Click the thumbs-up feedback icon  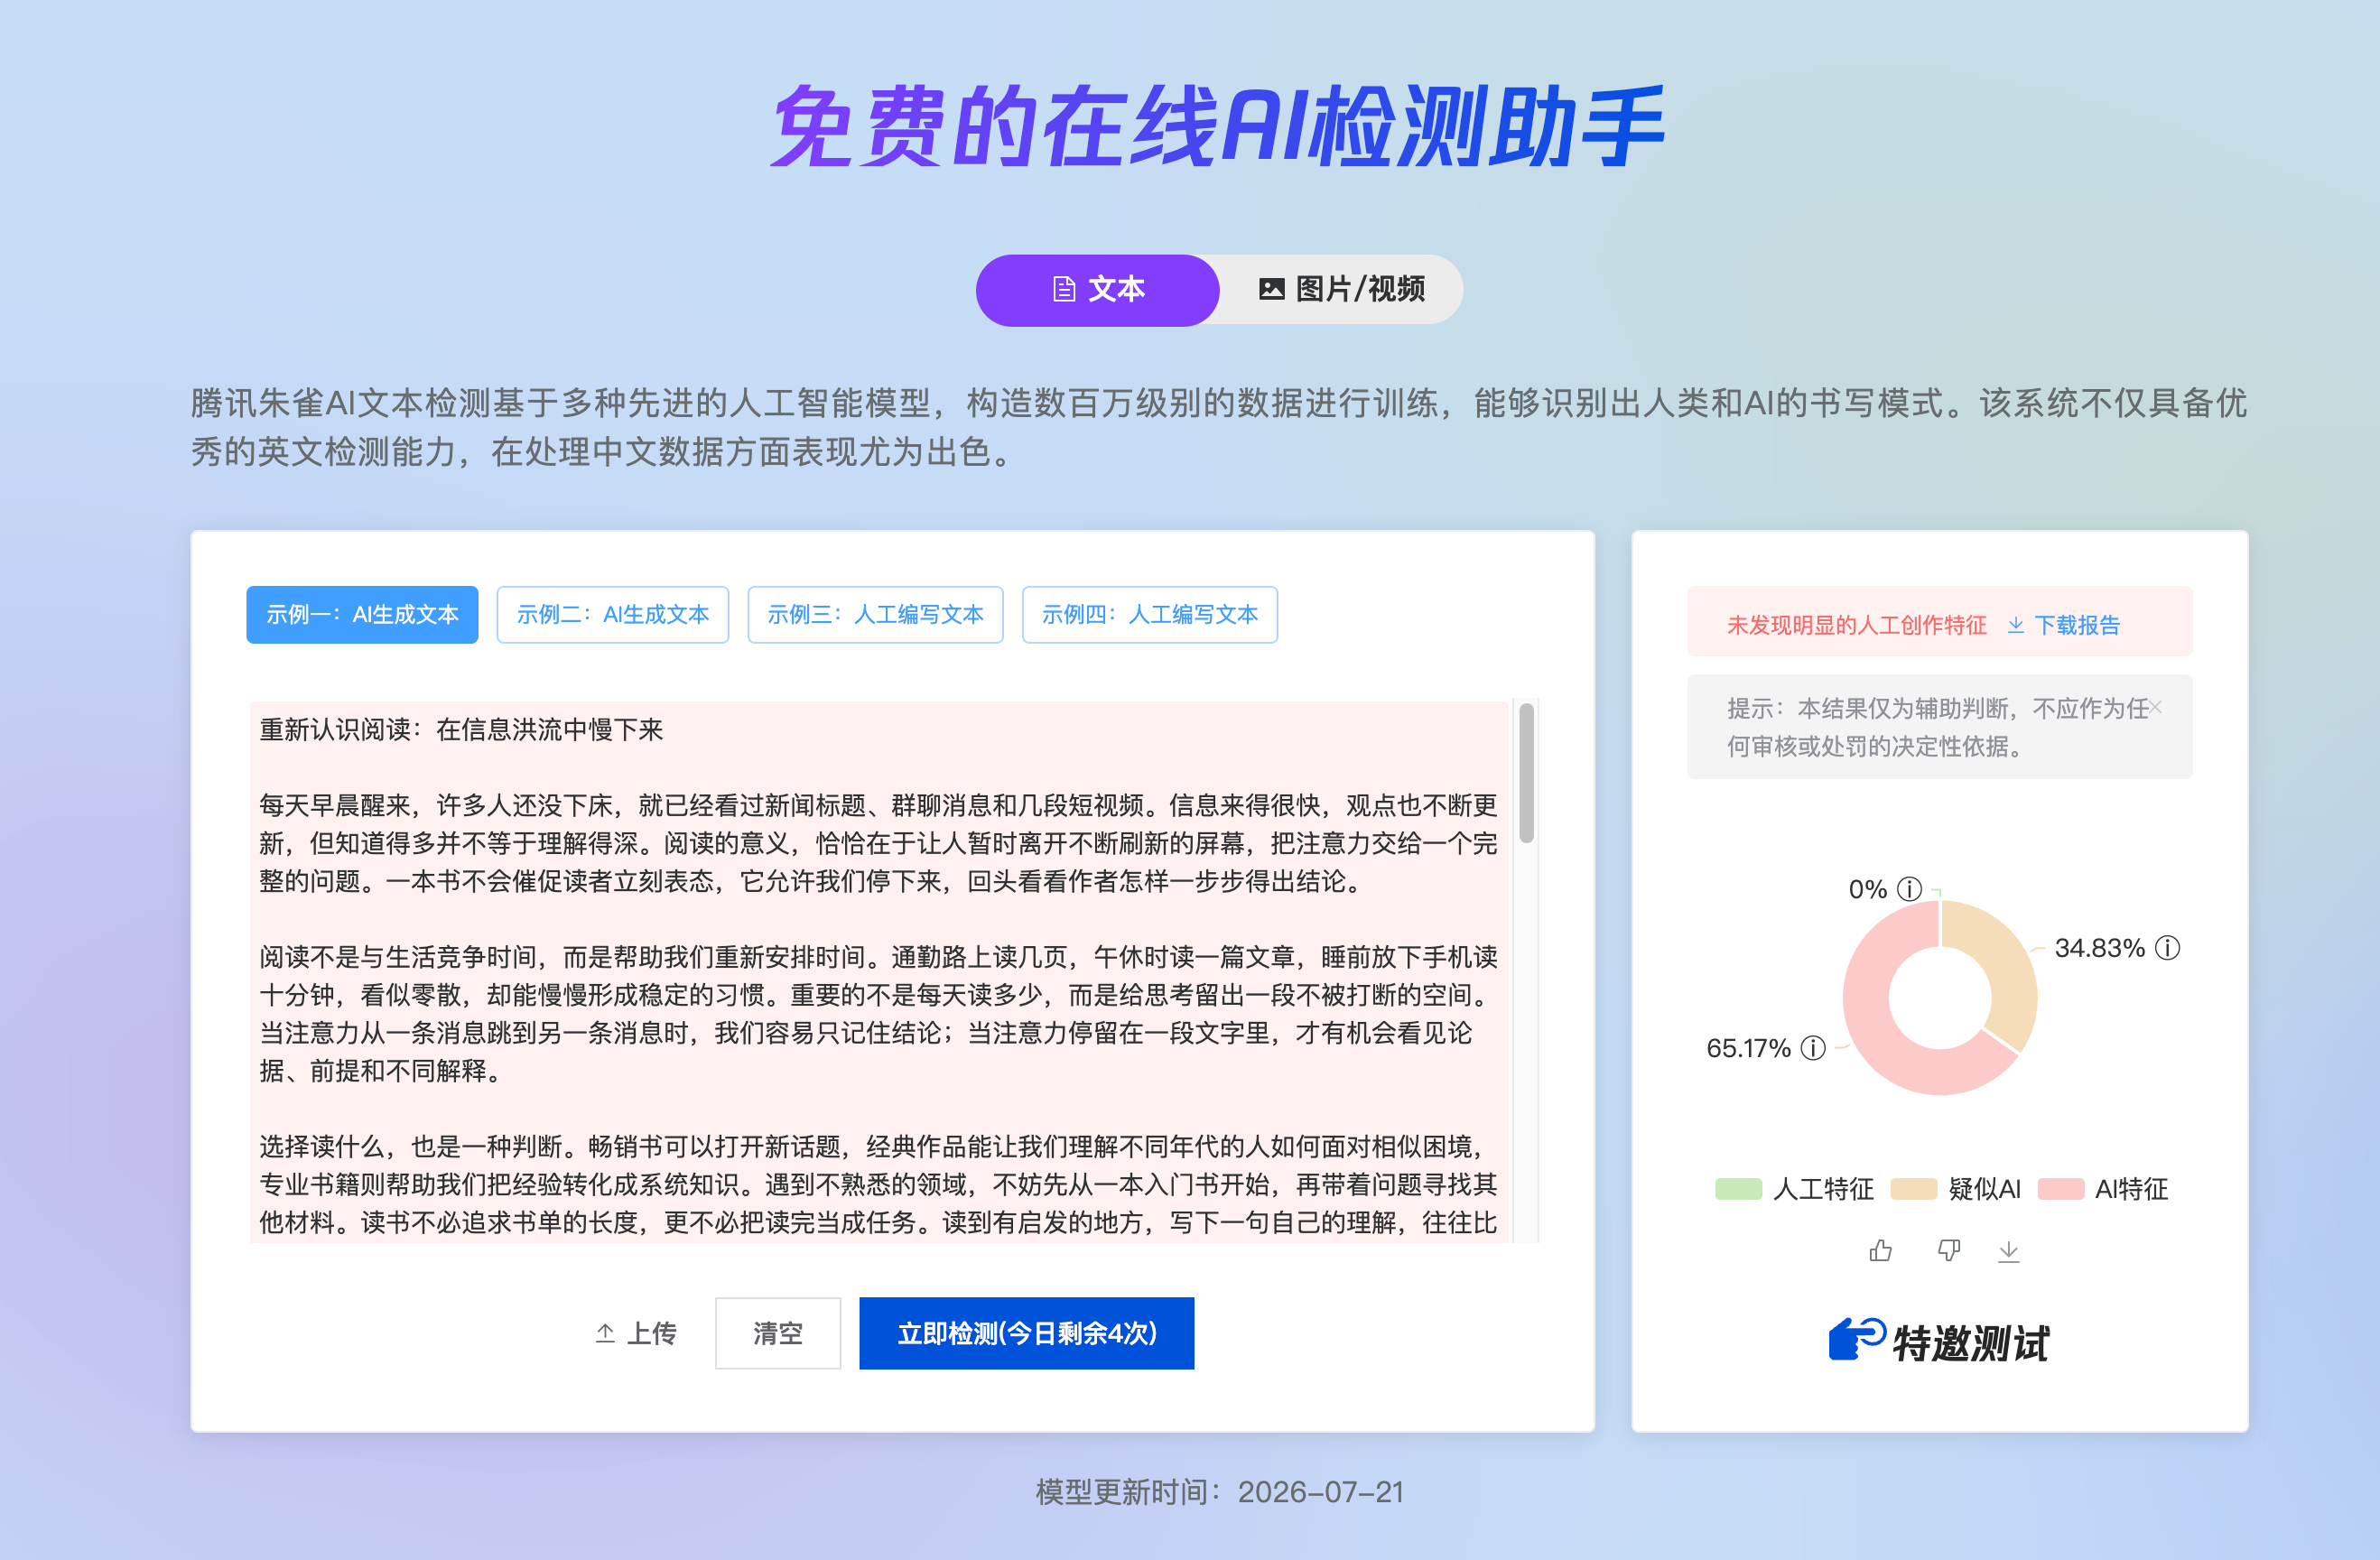[1880, 1250]
